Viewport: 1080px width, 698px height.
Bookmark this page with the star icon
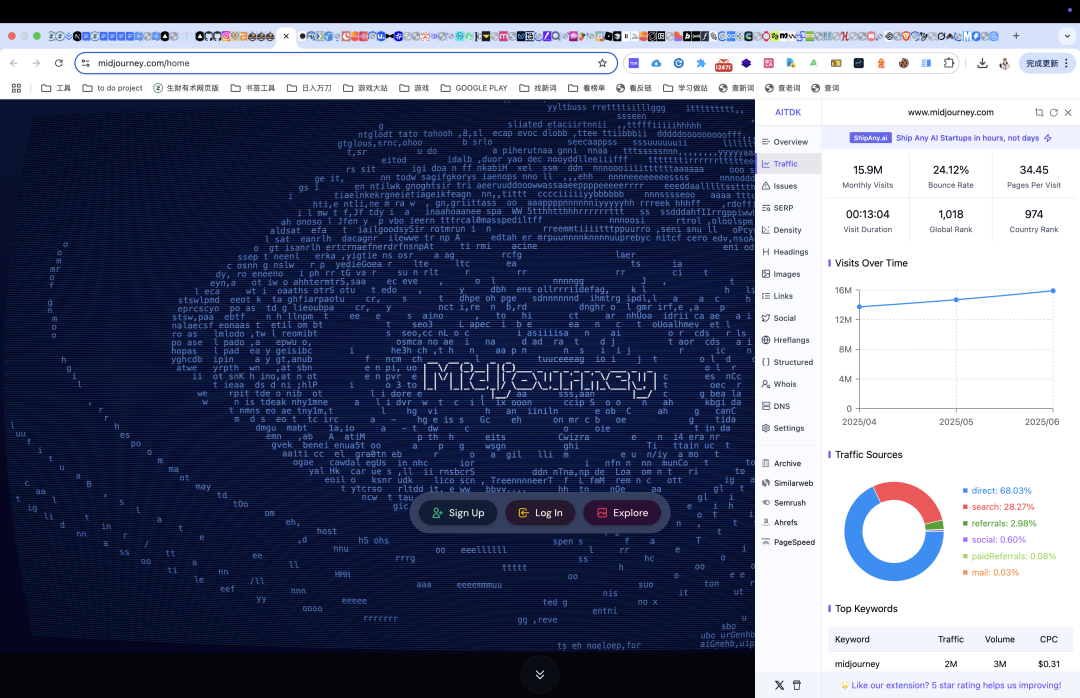pyautogui.click(x=603, y=63)
